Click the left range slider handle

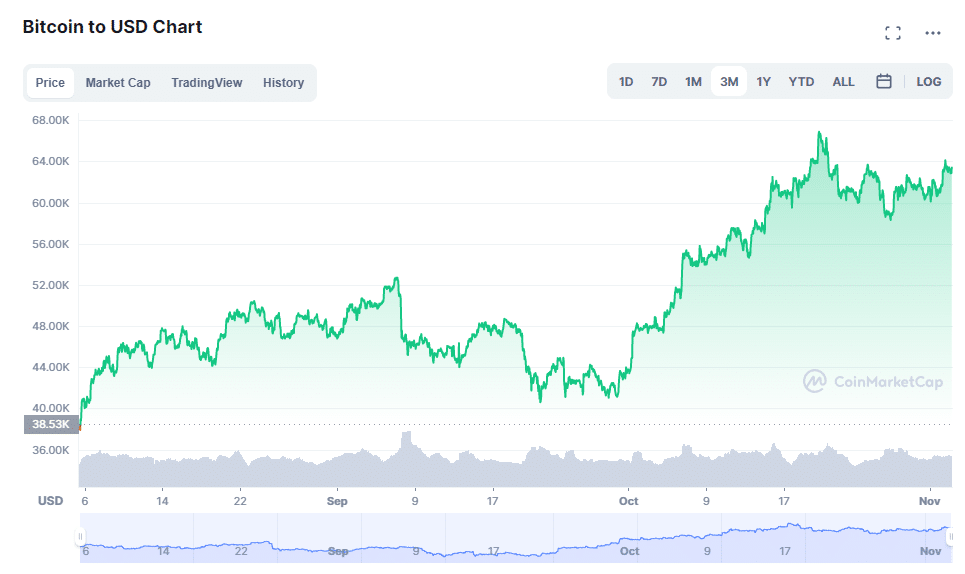[x=80, y=537]
